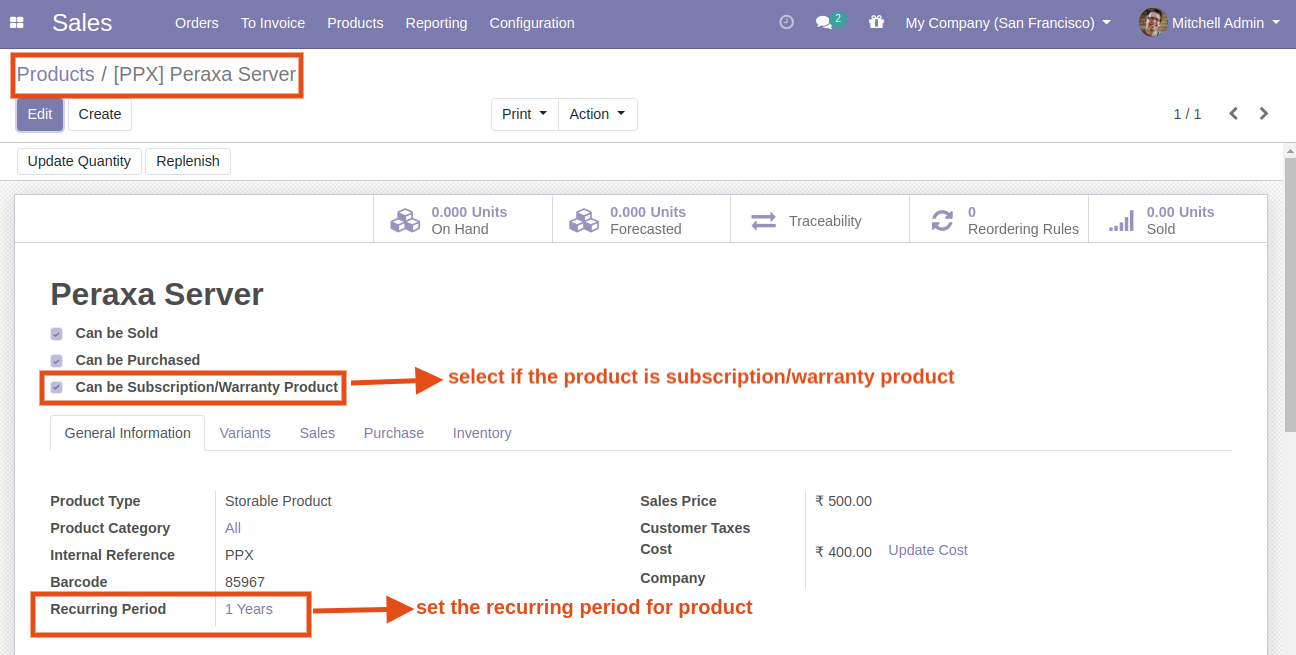This screenshot has width=1296, height=655.
Task: Open the apps grid menu icon
Action: coord(16,22)
